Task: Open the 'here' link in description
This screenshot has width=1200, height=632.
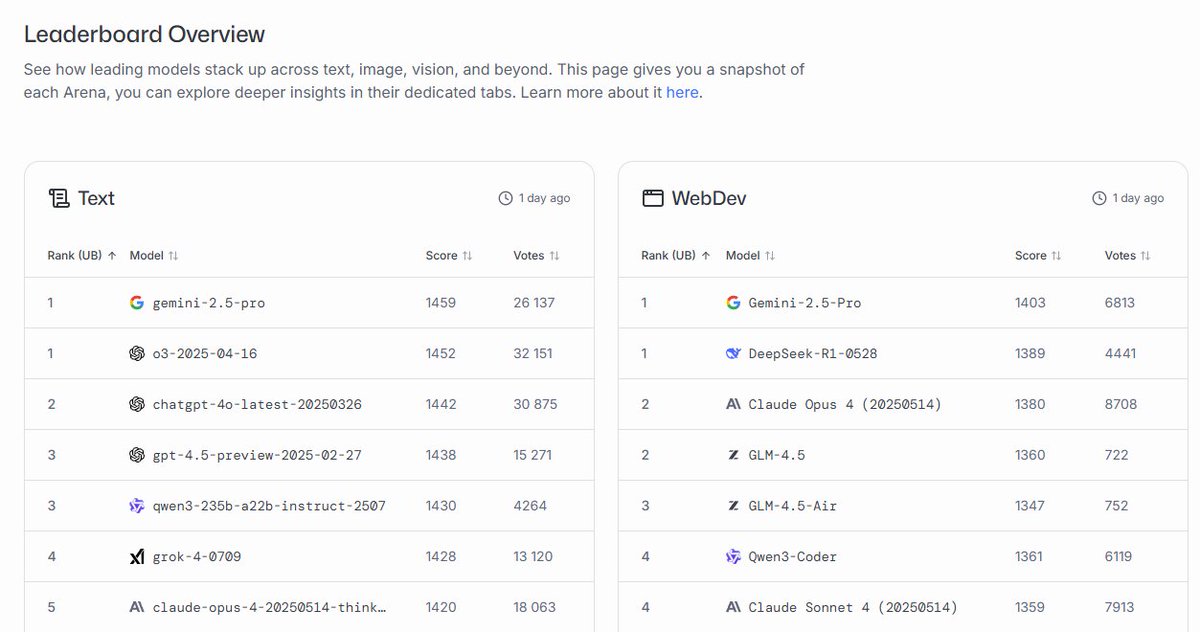Action: [682, 93]
